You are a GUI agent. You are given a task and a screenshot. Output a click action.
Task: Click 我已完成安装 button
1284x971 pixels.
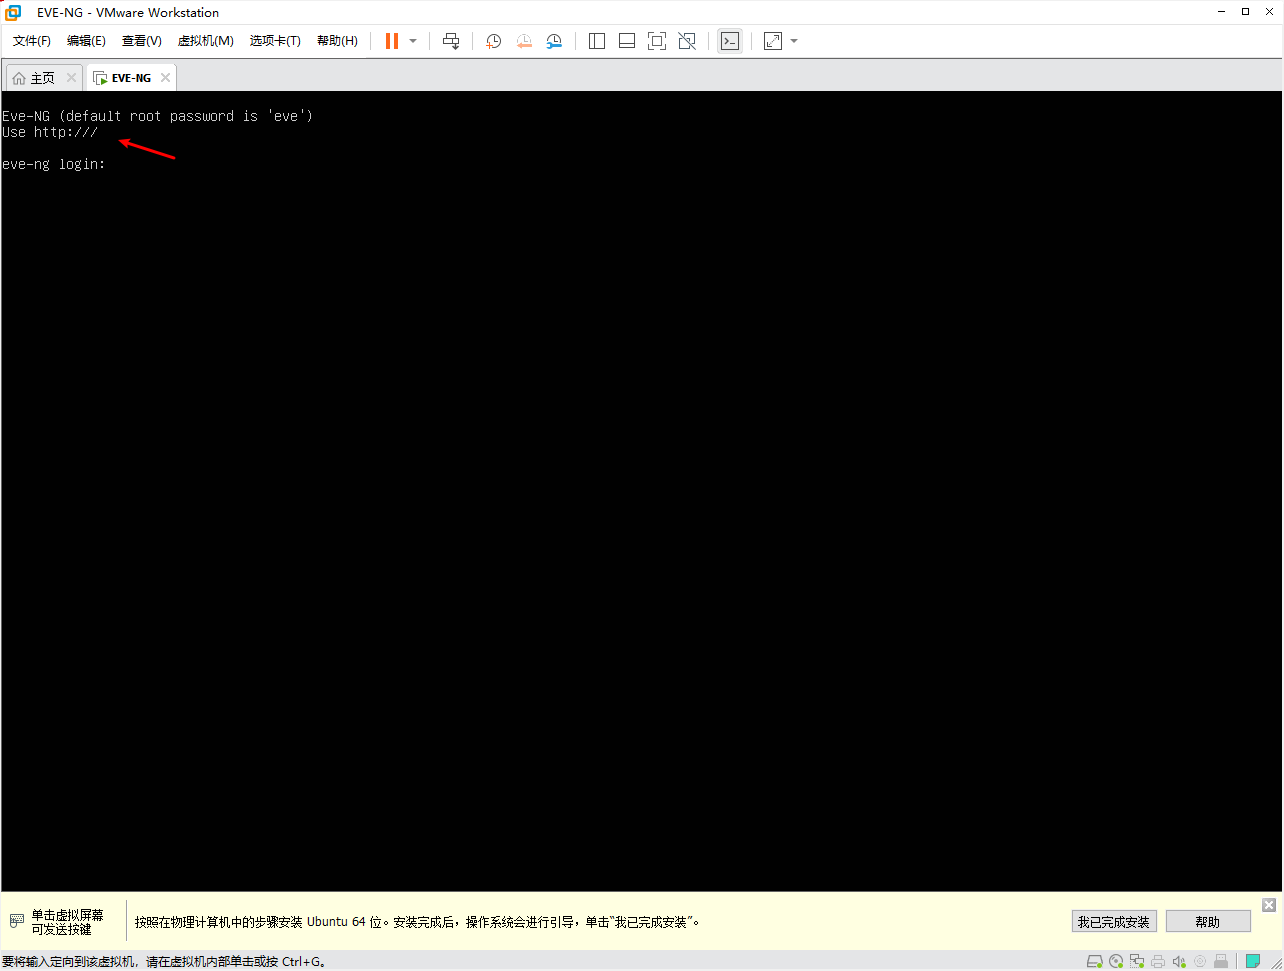click(1113, 922)
